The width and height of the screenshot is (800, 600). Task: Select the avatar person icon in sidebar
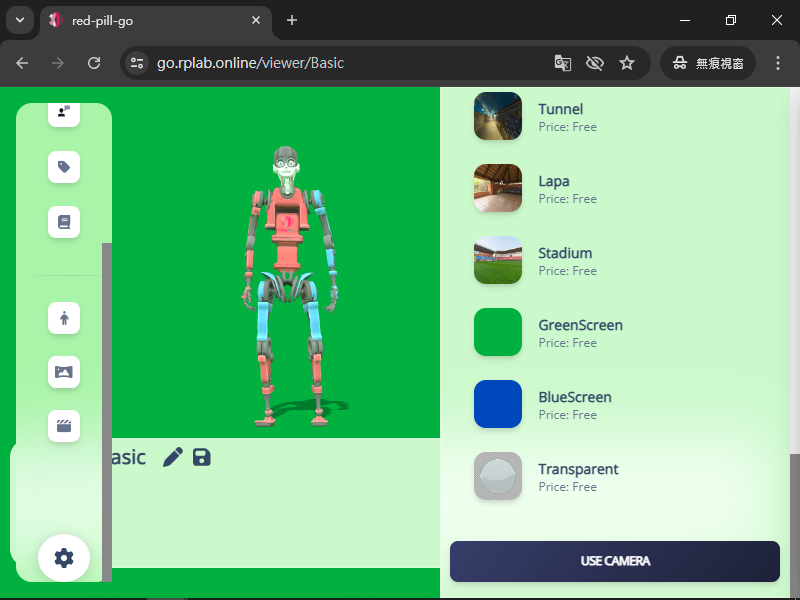pos(64,318)
